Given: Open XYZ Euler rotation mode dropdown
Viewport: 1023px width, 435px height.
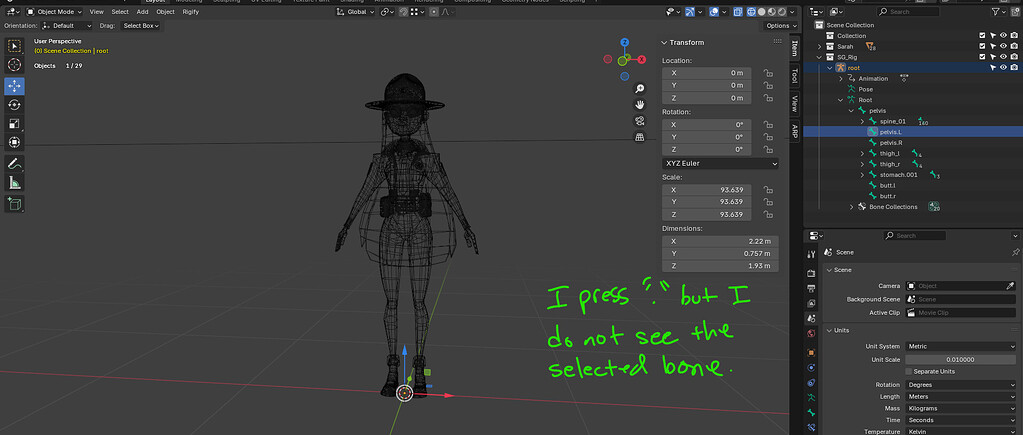Looking at the screenshot, I should tap(720, 163).
